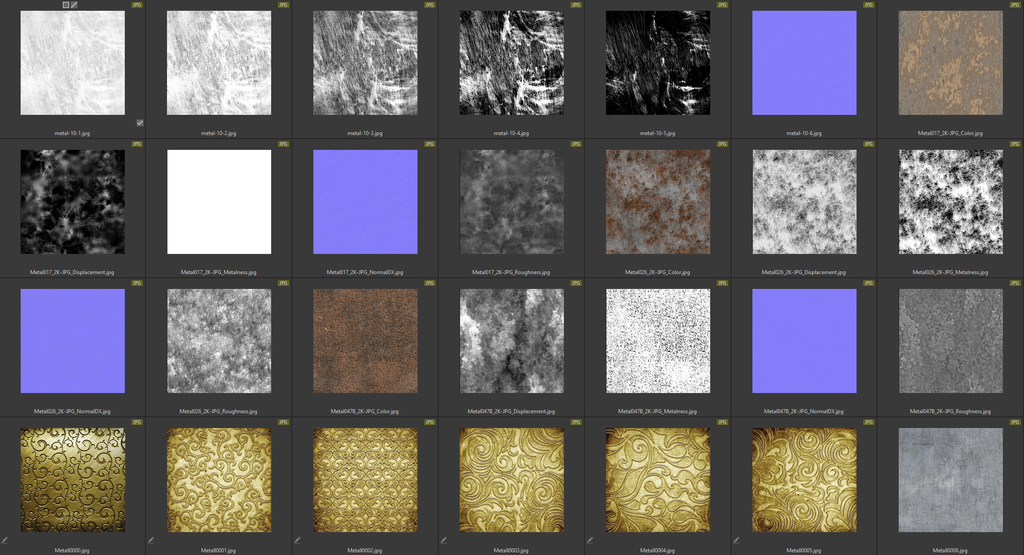Toggle the checkbox on the metal-10-1.jpg tile

[140, 123]
